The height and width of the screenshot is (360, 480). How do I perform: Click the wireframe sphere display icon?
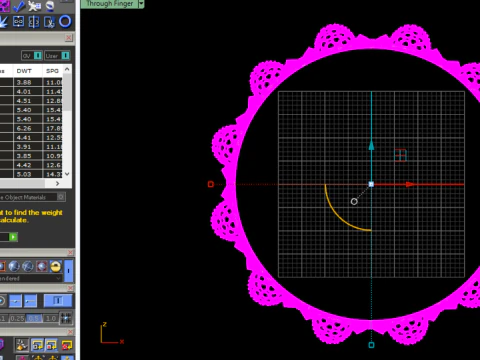pyautogui.click(x=28, y=267)
